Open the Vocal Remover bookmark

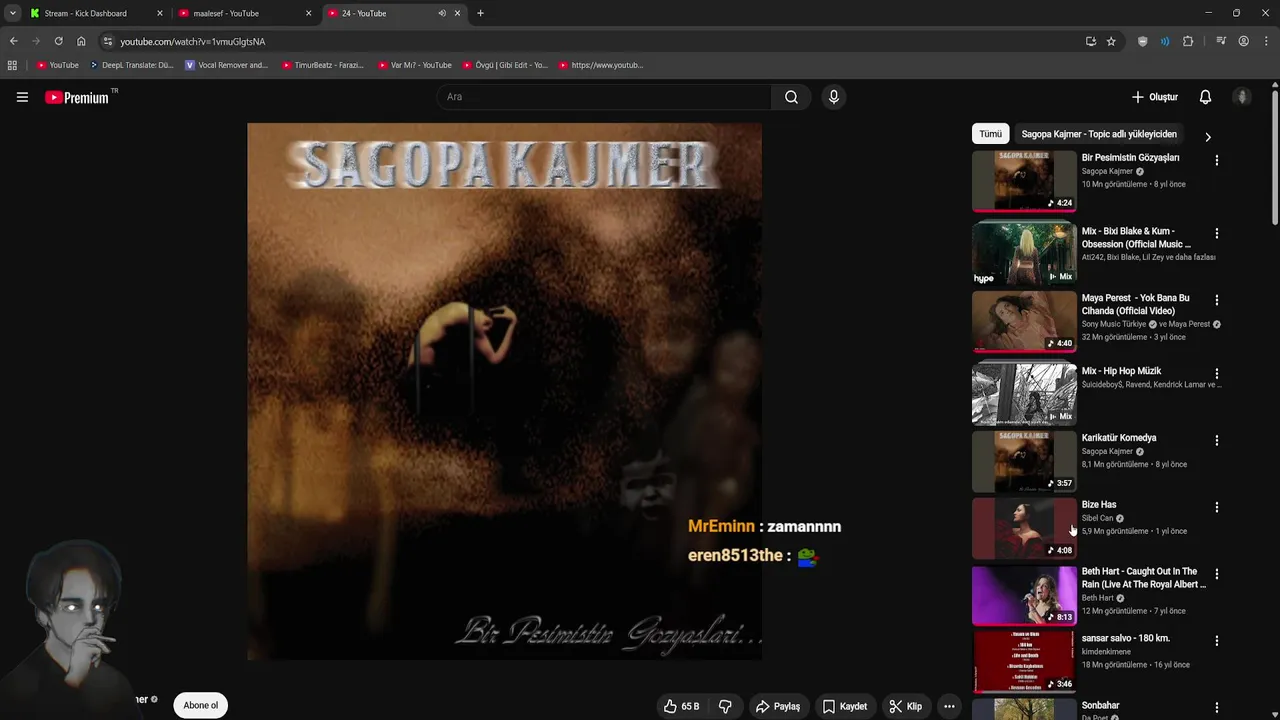tap(227, 65)
